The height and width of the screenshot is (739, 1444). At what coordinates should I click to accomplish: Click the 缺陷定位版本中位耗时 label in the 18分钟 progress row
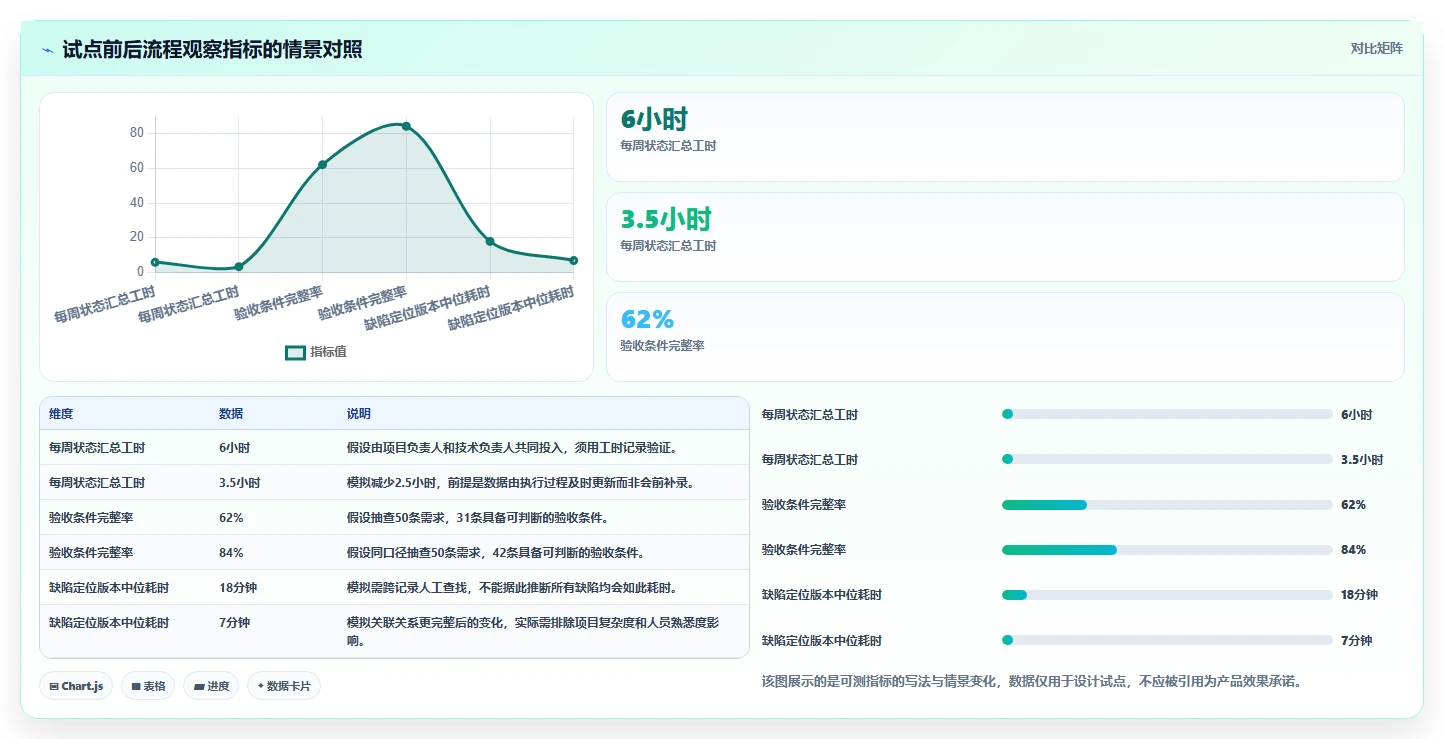pyautogui.click(x=822, y=595)
